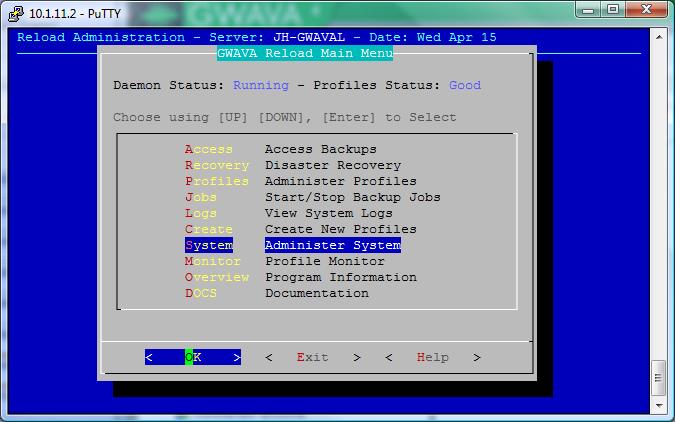
Task: Choose the Create menu entry
Action: pyautogui.click(x=209, y=229)
